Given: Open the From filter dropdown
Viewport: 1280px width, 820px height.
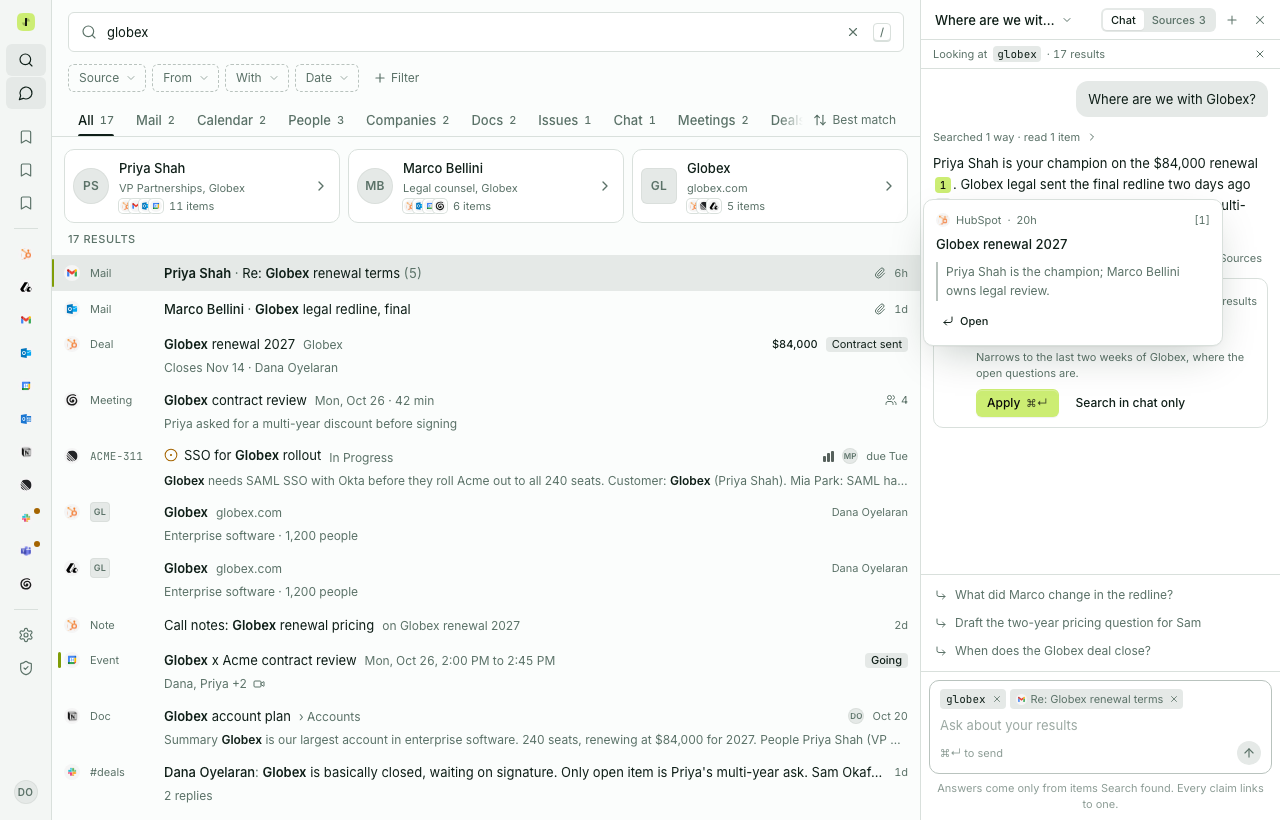Looking at the screenshot, I should 185,78.
